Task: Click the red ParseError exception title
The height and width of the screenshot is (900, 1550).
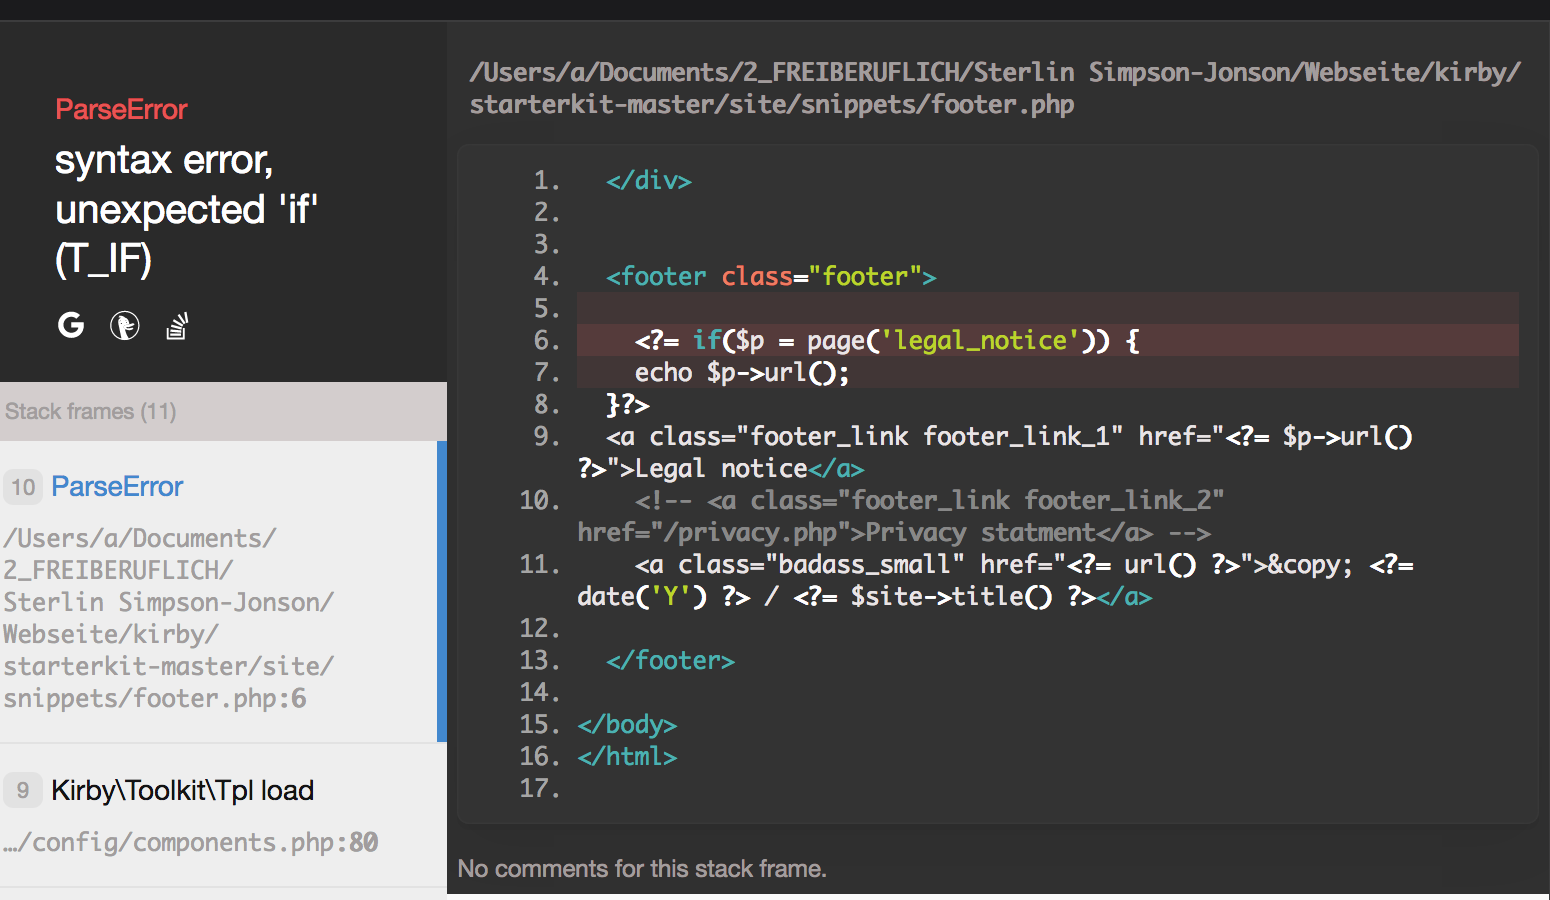Action: (x=121, y=109)
